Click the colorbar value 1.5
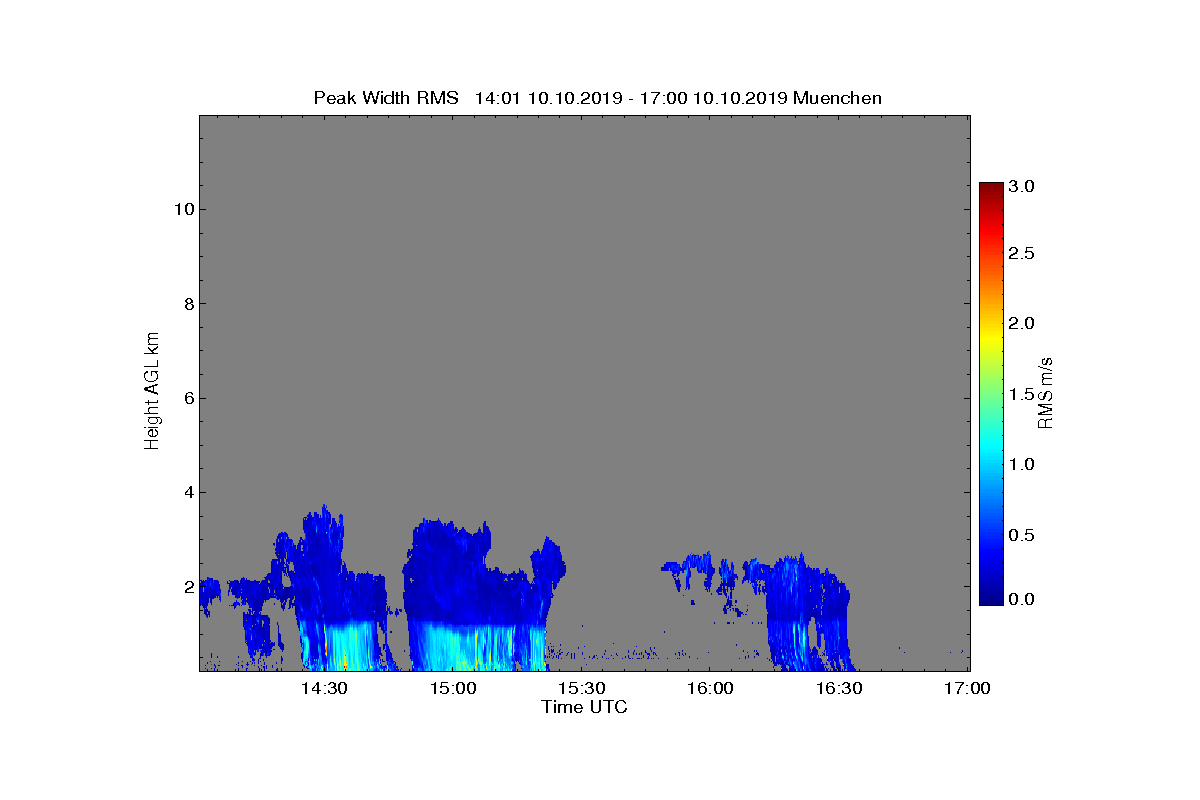Image resolution: width=1200 pixels, height=800 pixels. [x=1021, y=394]
